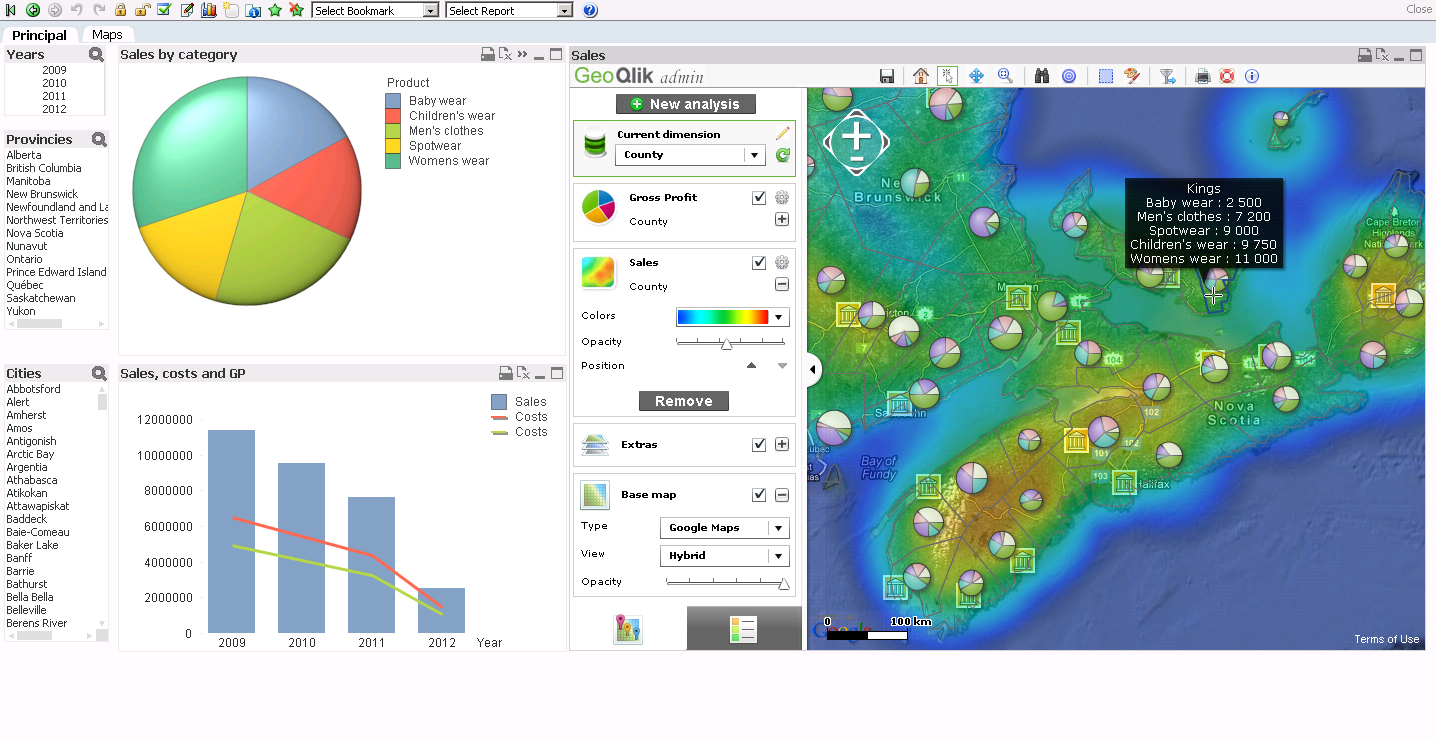Print the map using the printer icon

(x=1202, y=75)
